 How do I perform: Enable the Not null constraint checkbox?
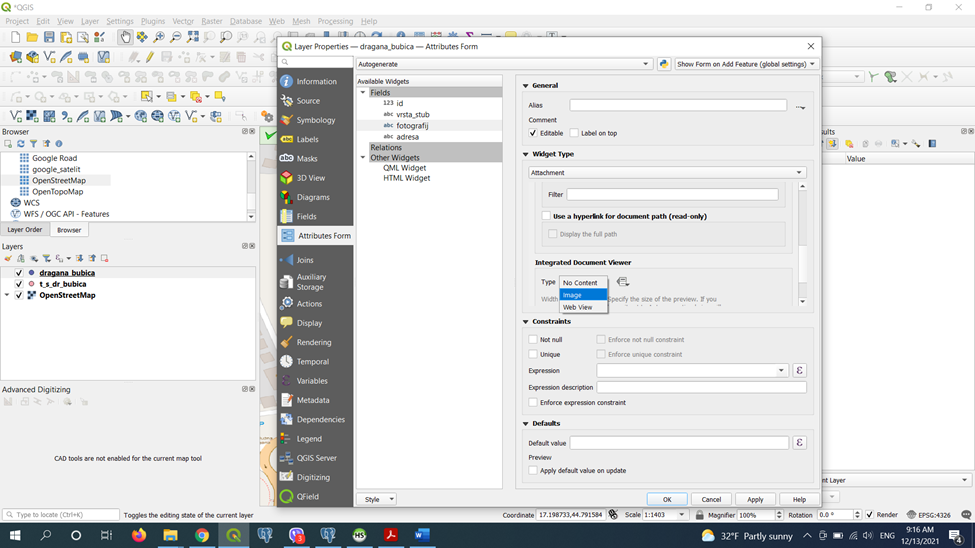[533, 340]
